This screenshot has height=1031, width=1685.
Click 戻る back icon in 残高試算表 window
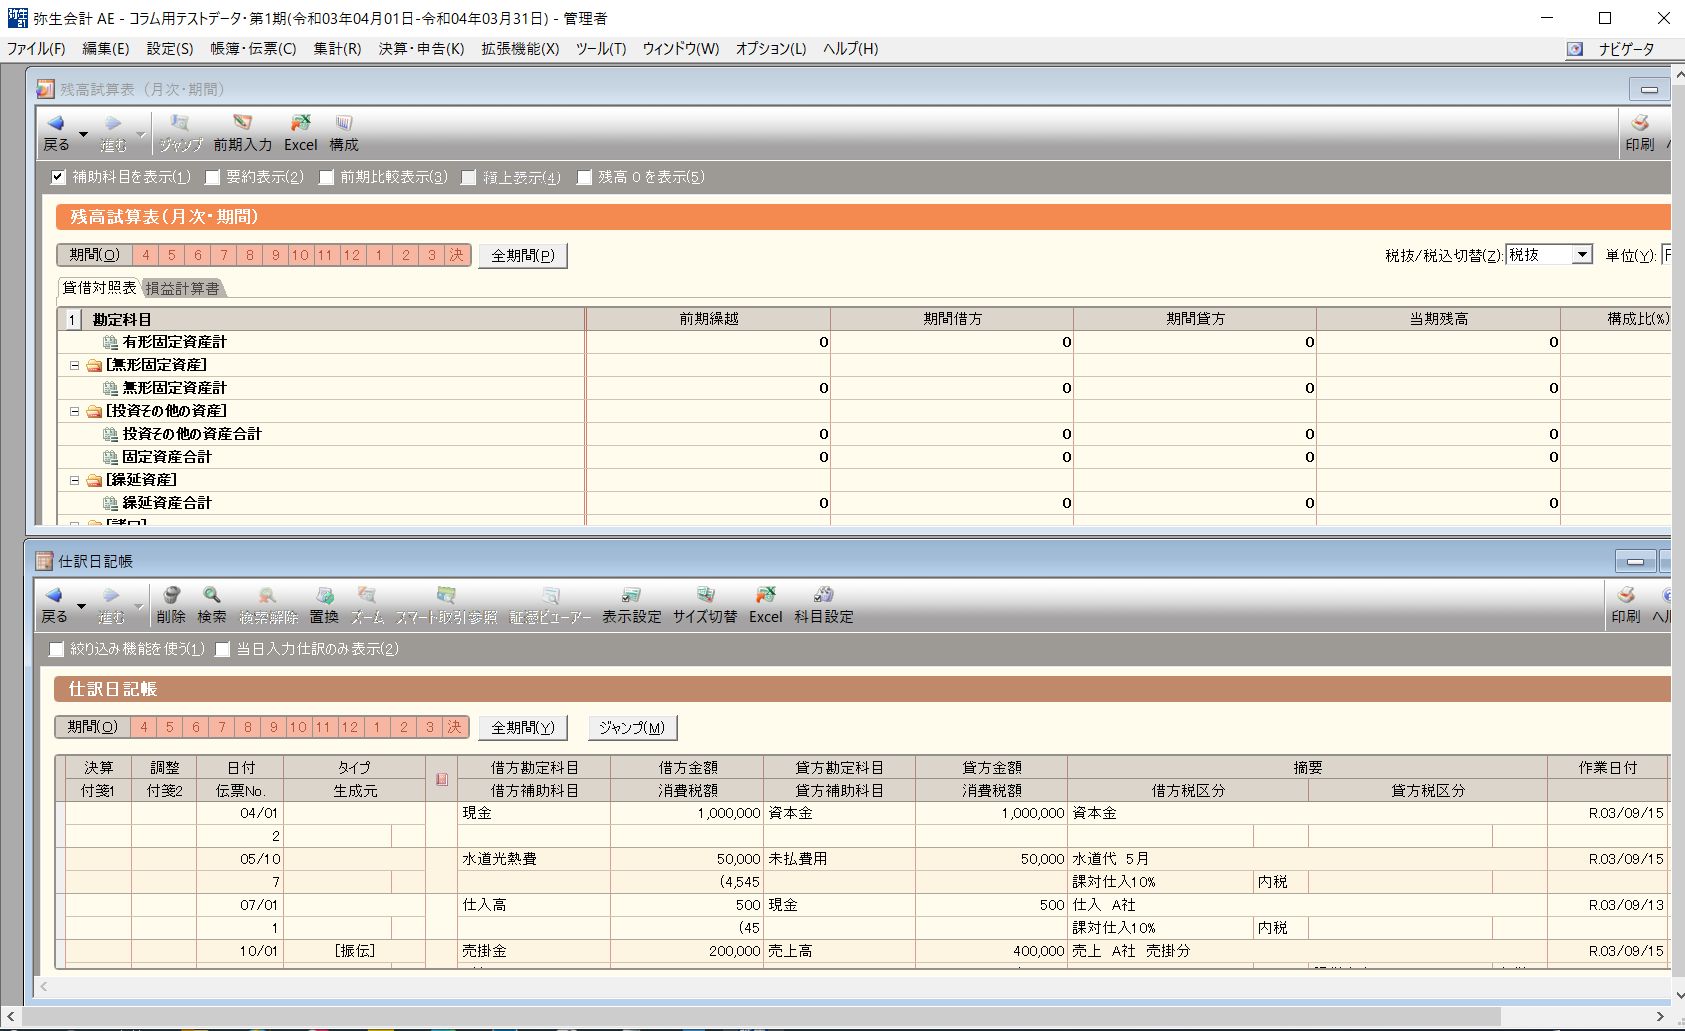click(x=56, y=133)
